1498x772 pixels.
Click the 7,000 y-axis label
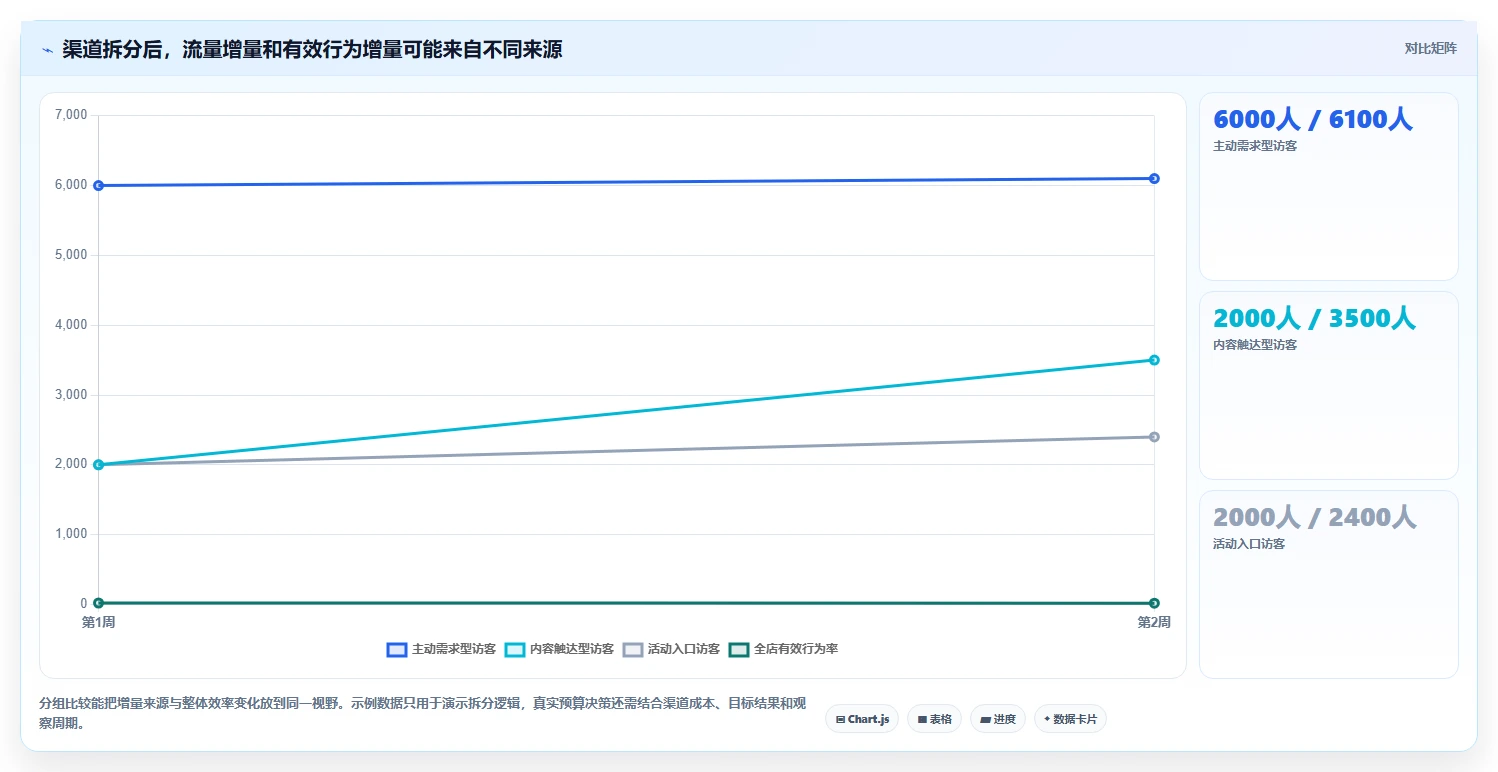point(71,115)
